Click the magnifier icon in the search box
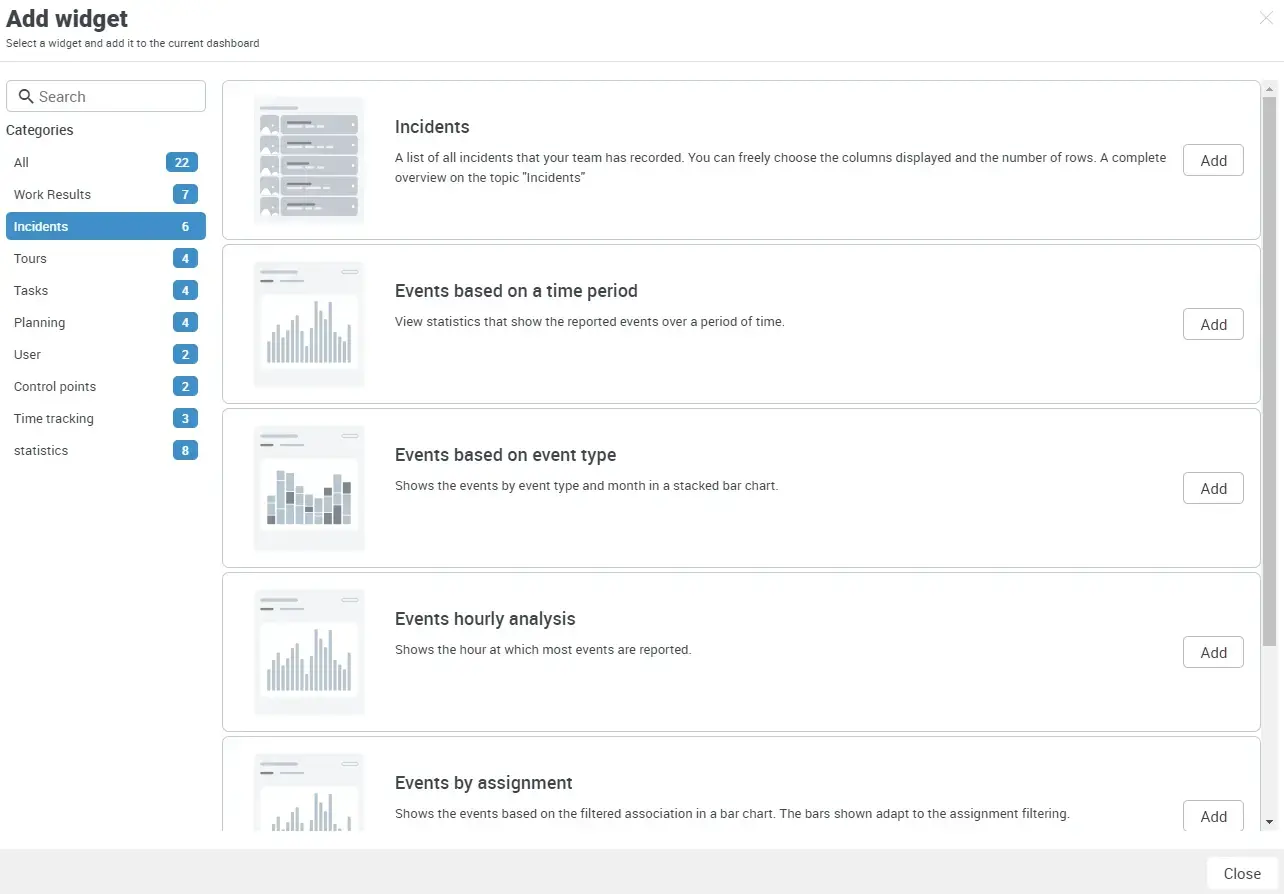The width and height of the screenshot is (1284, 894). pyautogui.click(x=26, y=96)
